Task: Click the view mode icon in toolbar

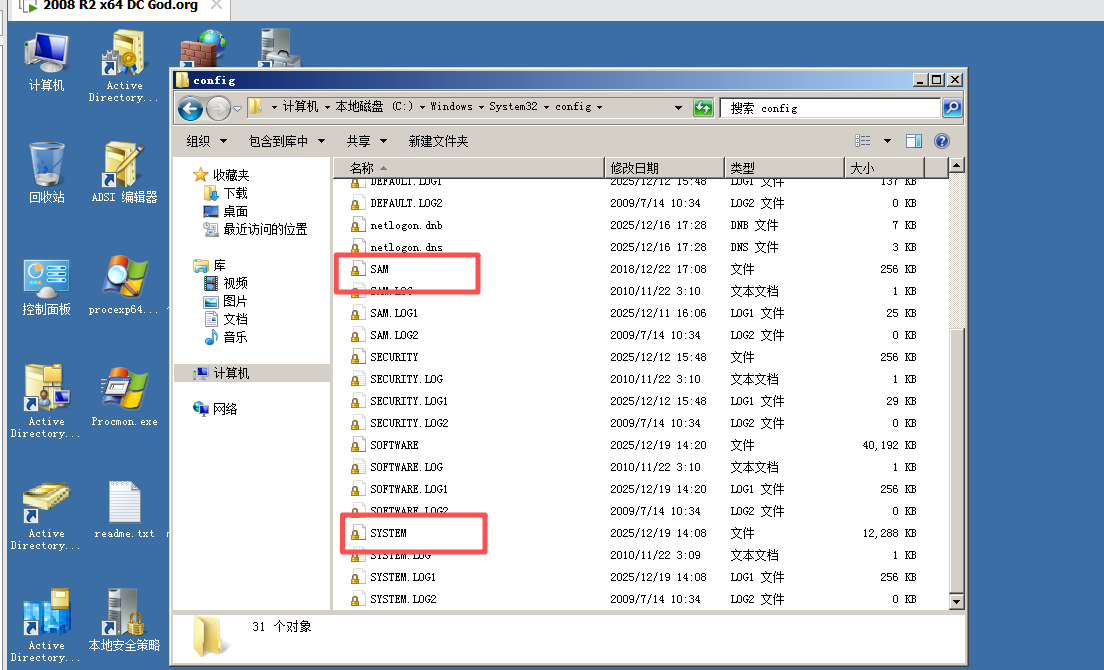Action: 862,141
